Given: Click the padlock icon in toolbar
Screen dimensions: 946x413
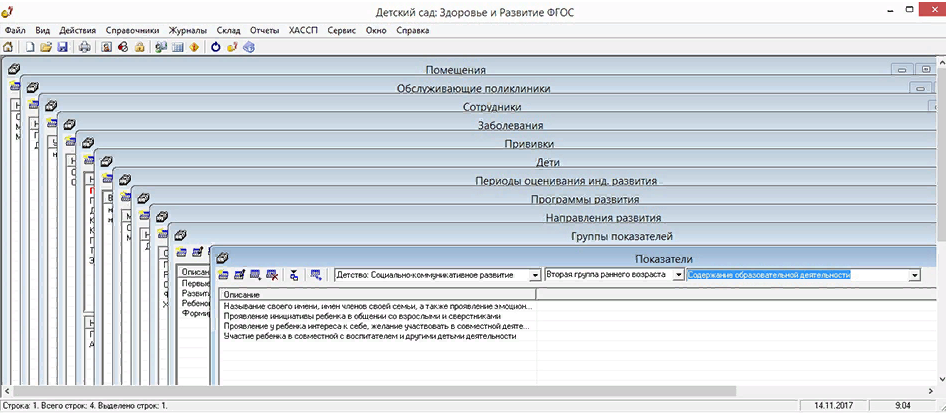Looking at the screenshot, I should pyautogui.click(x=141, y=47).
